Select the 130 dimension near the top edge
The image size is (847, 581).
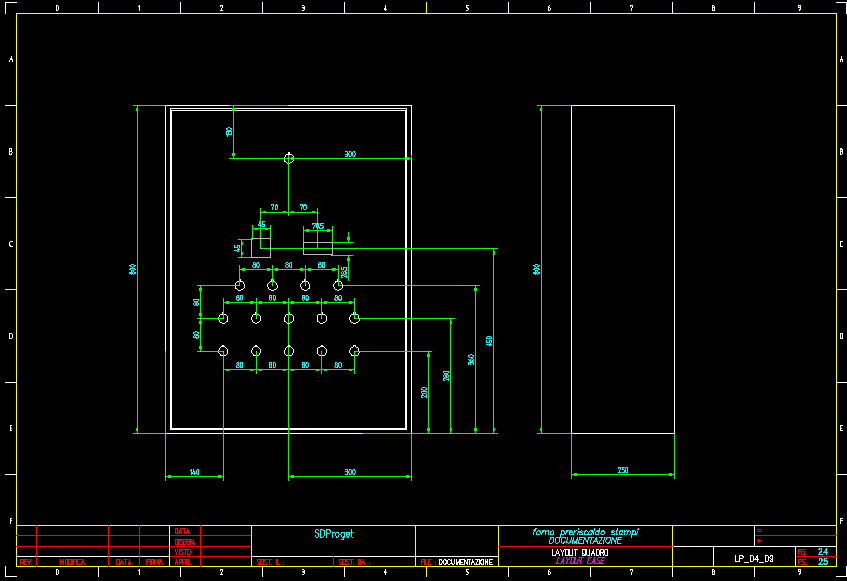pyautogui.click(x=229, y=131)
